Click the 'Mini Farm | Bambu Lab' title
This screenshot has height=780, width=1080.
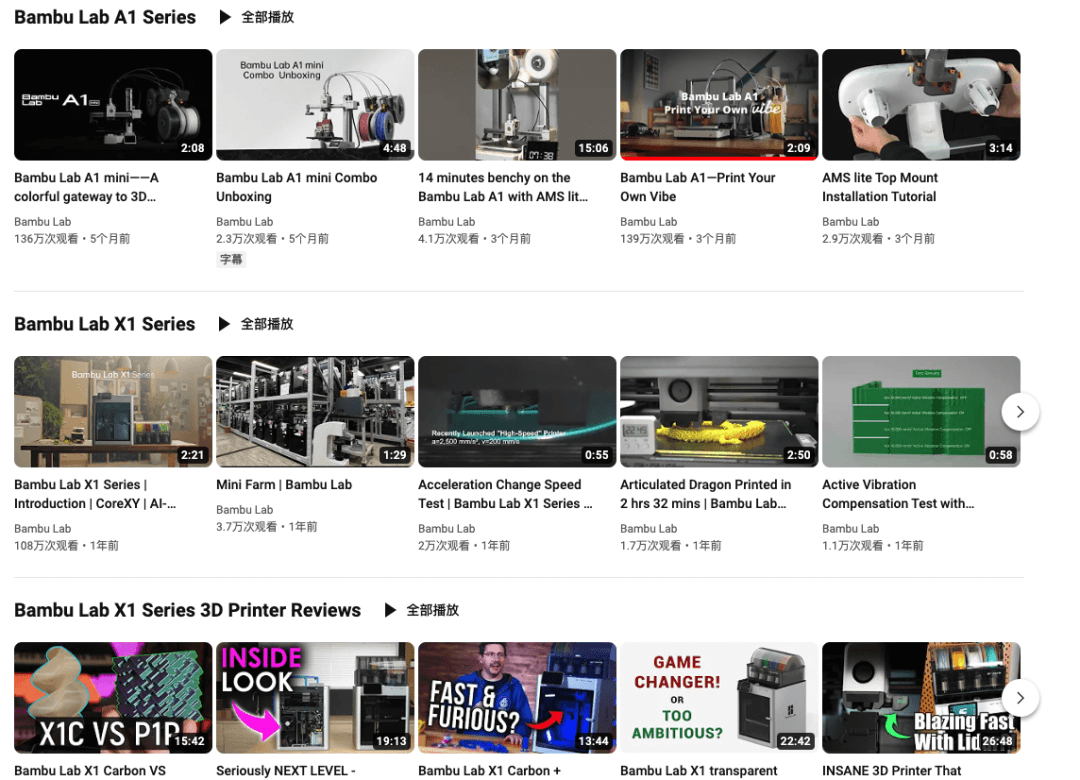click(284, 484)
